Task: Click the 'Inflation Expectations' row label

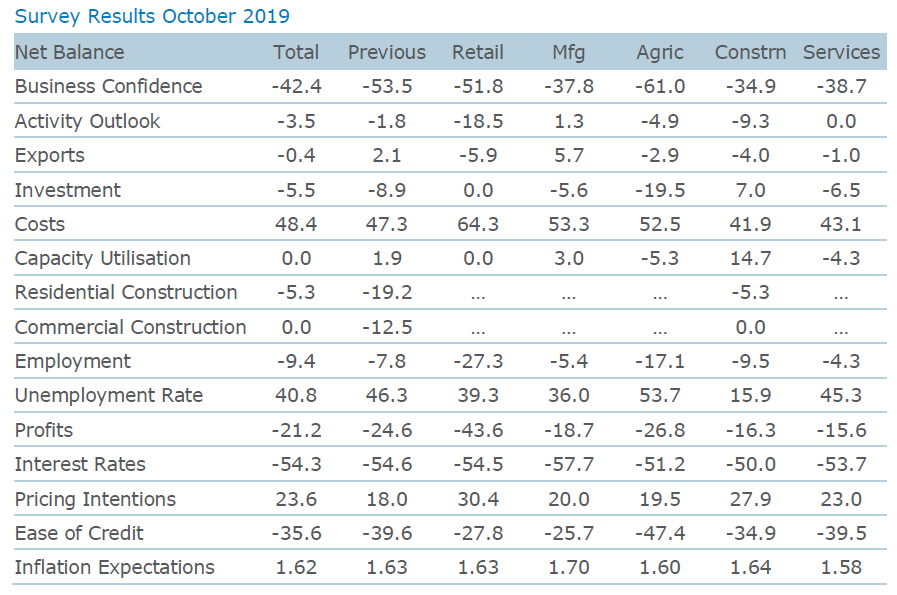Action: tap(115, 567)
